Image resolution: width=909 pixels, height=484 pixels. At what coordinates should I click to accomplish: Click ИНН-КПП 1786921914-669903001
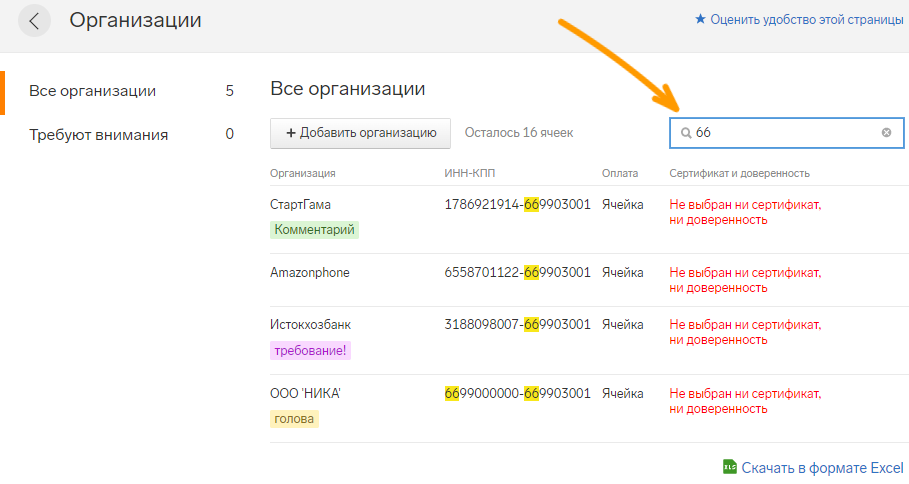pos(517,205)
